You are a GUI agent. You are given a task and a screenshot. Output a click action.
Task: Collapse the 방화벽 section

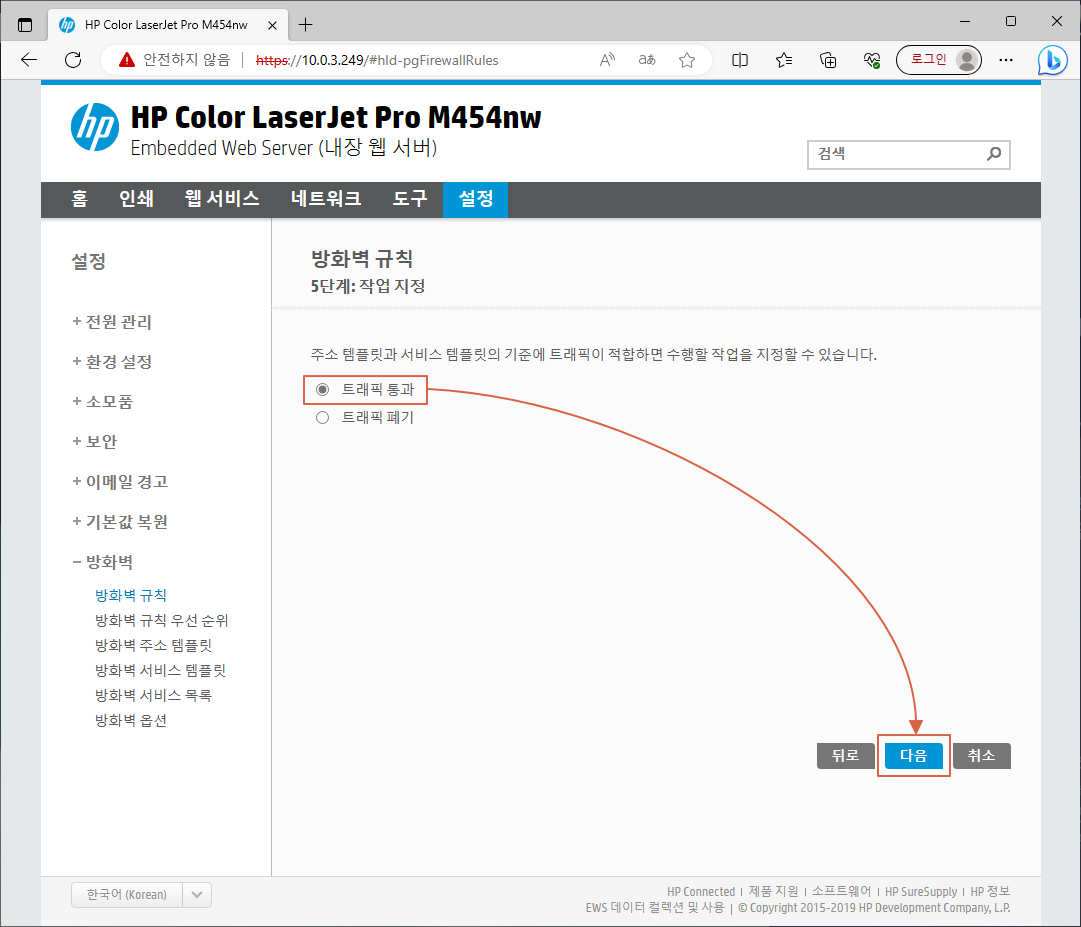pyautogui.click(x=103, y=562)
